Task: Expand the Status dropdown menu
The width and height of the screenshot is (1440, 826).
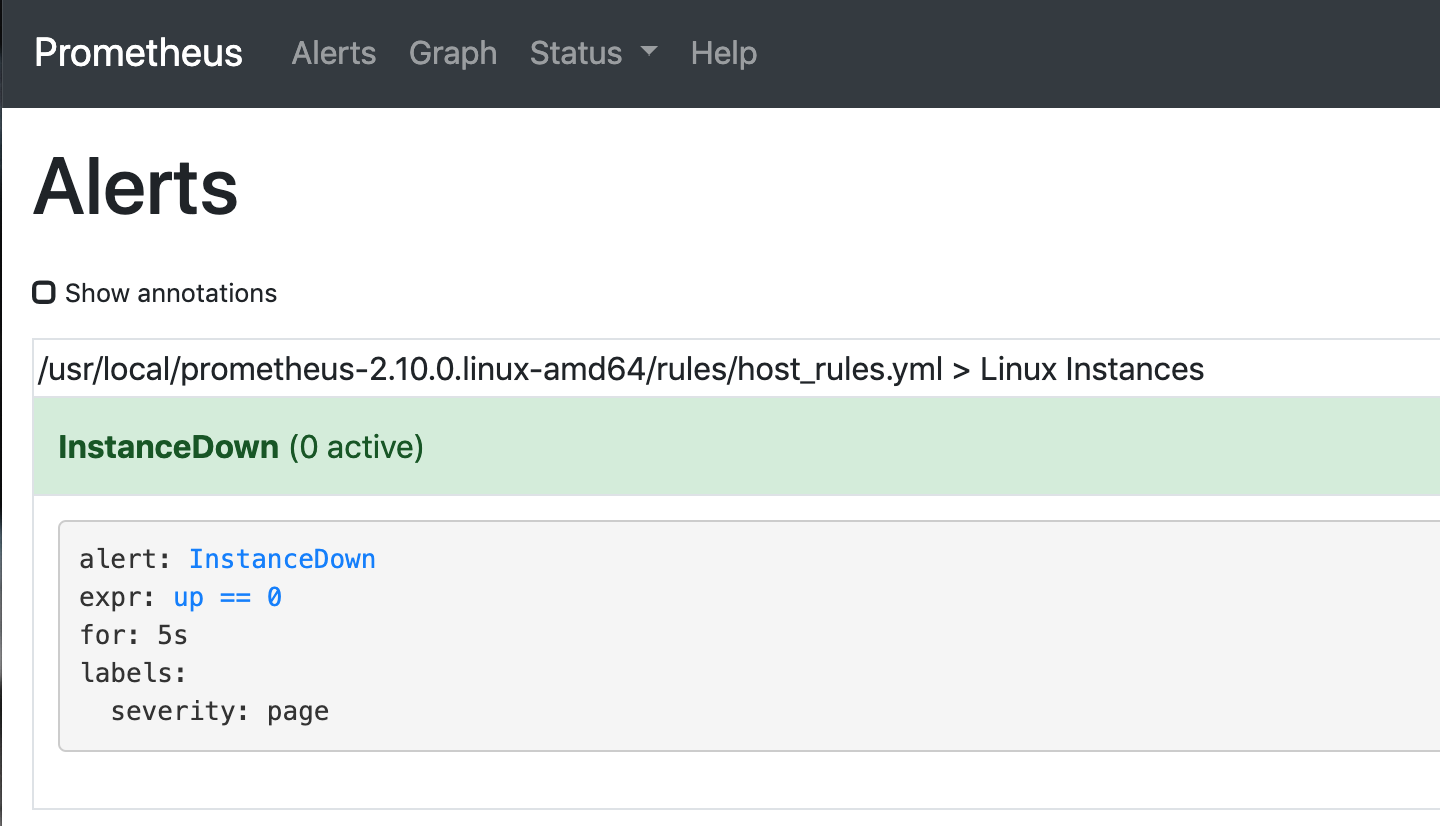Action: coord(594,53)
